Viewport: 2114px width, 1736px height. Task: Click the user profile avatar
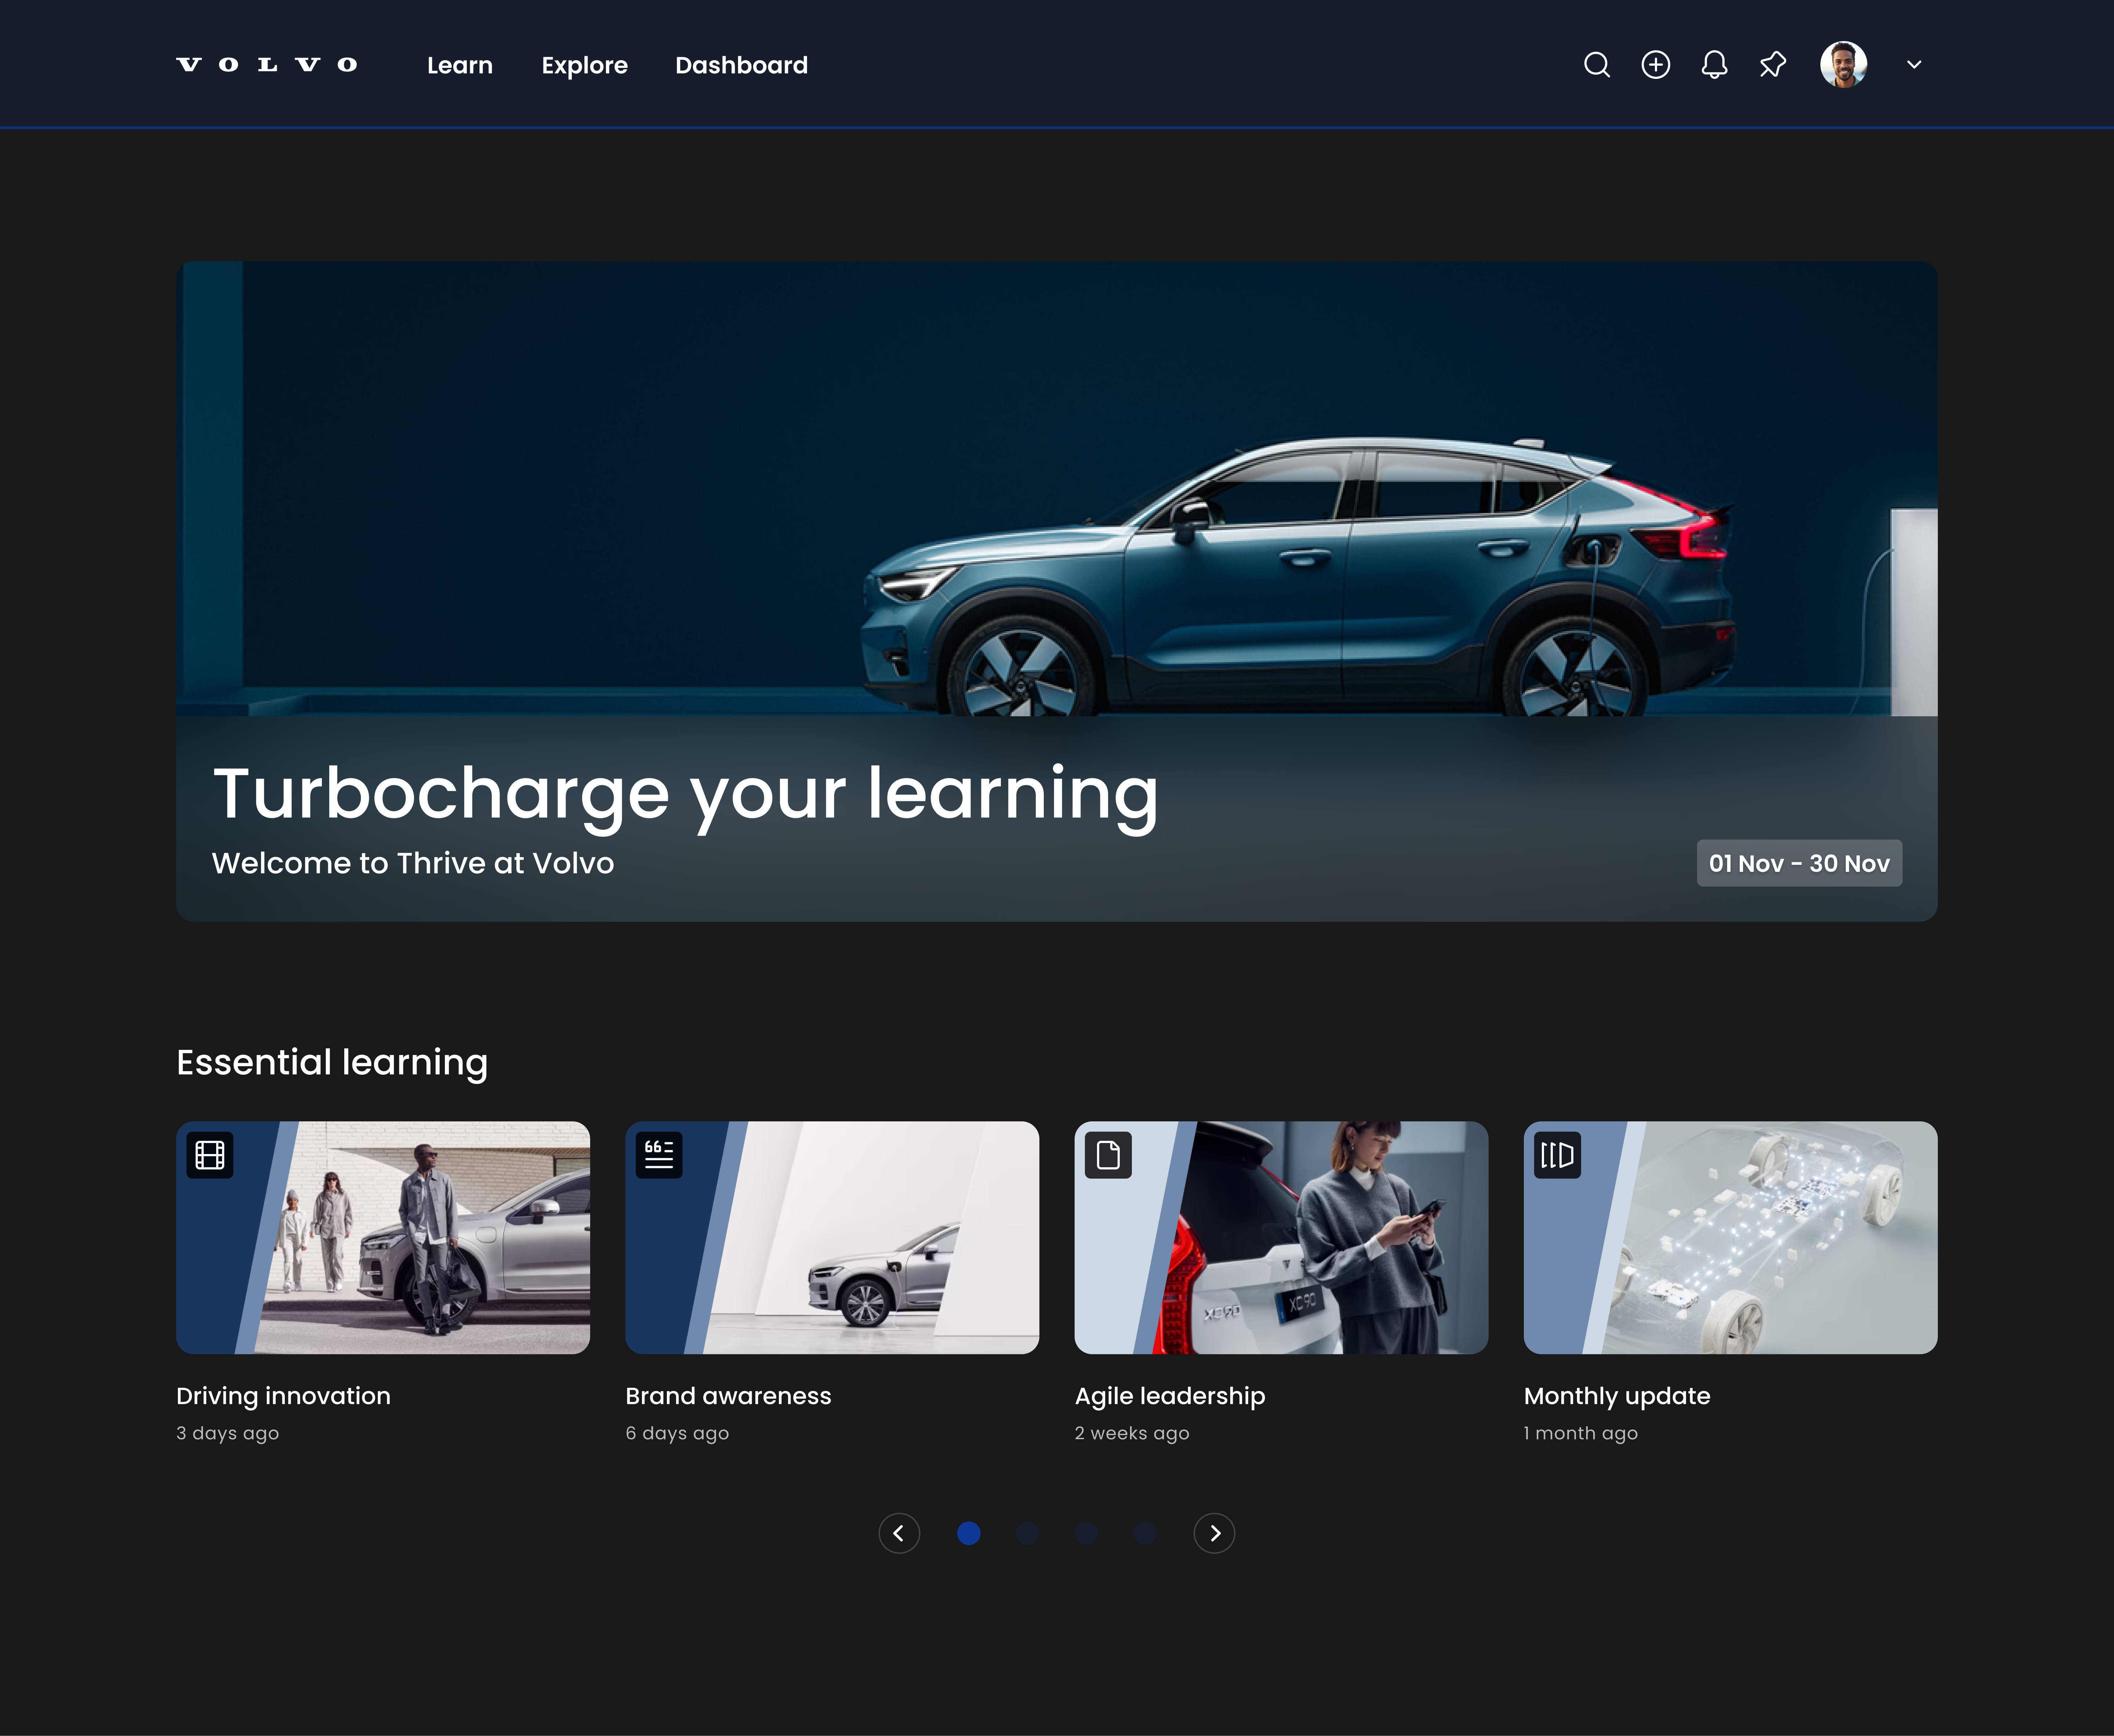[x=1843, y=65]
